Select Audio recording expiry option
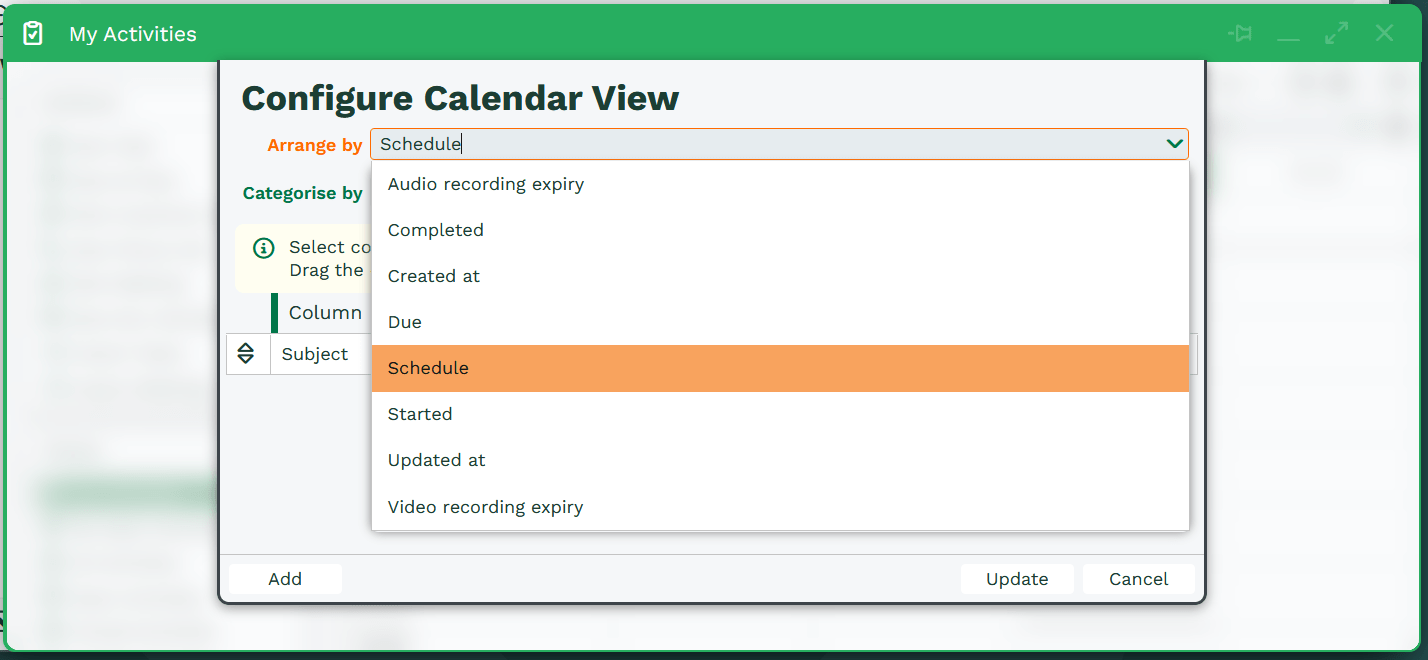 486,184
